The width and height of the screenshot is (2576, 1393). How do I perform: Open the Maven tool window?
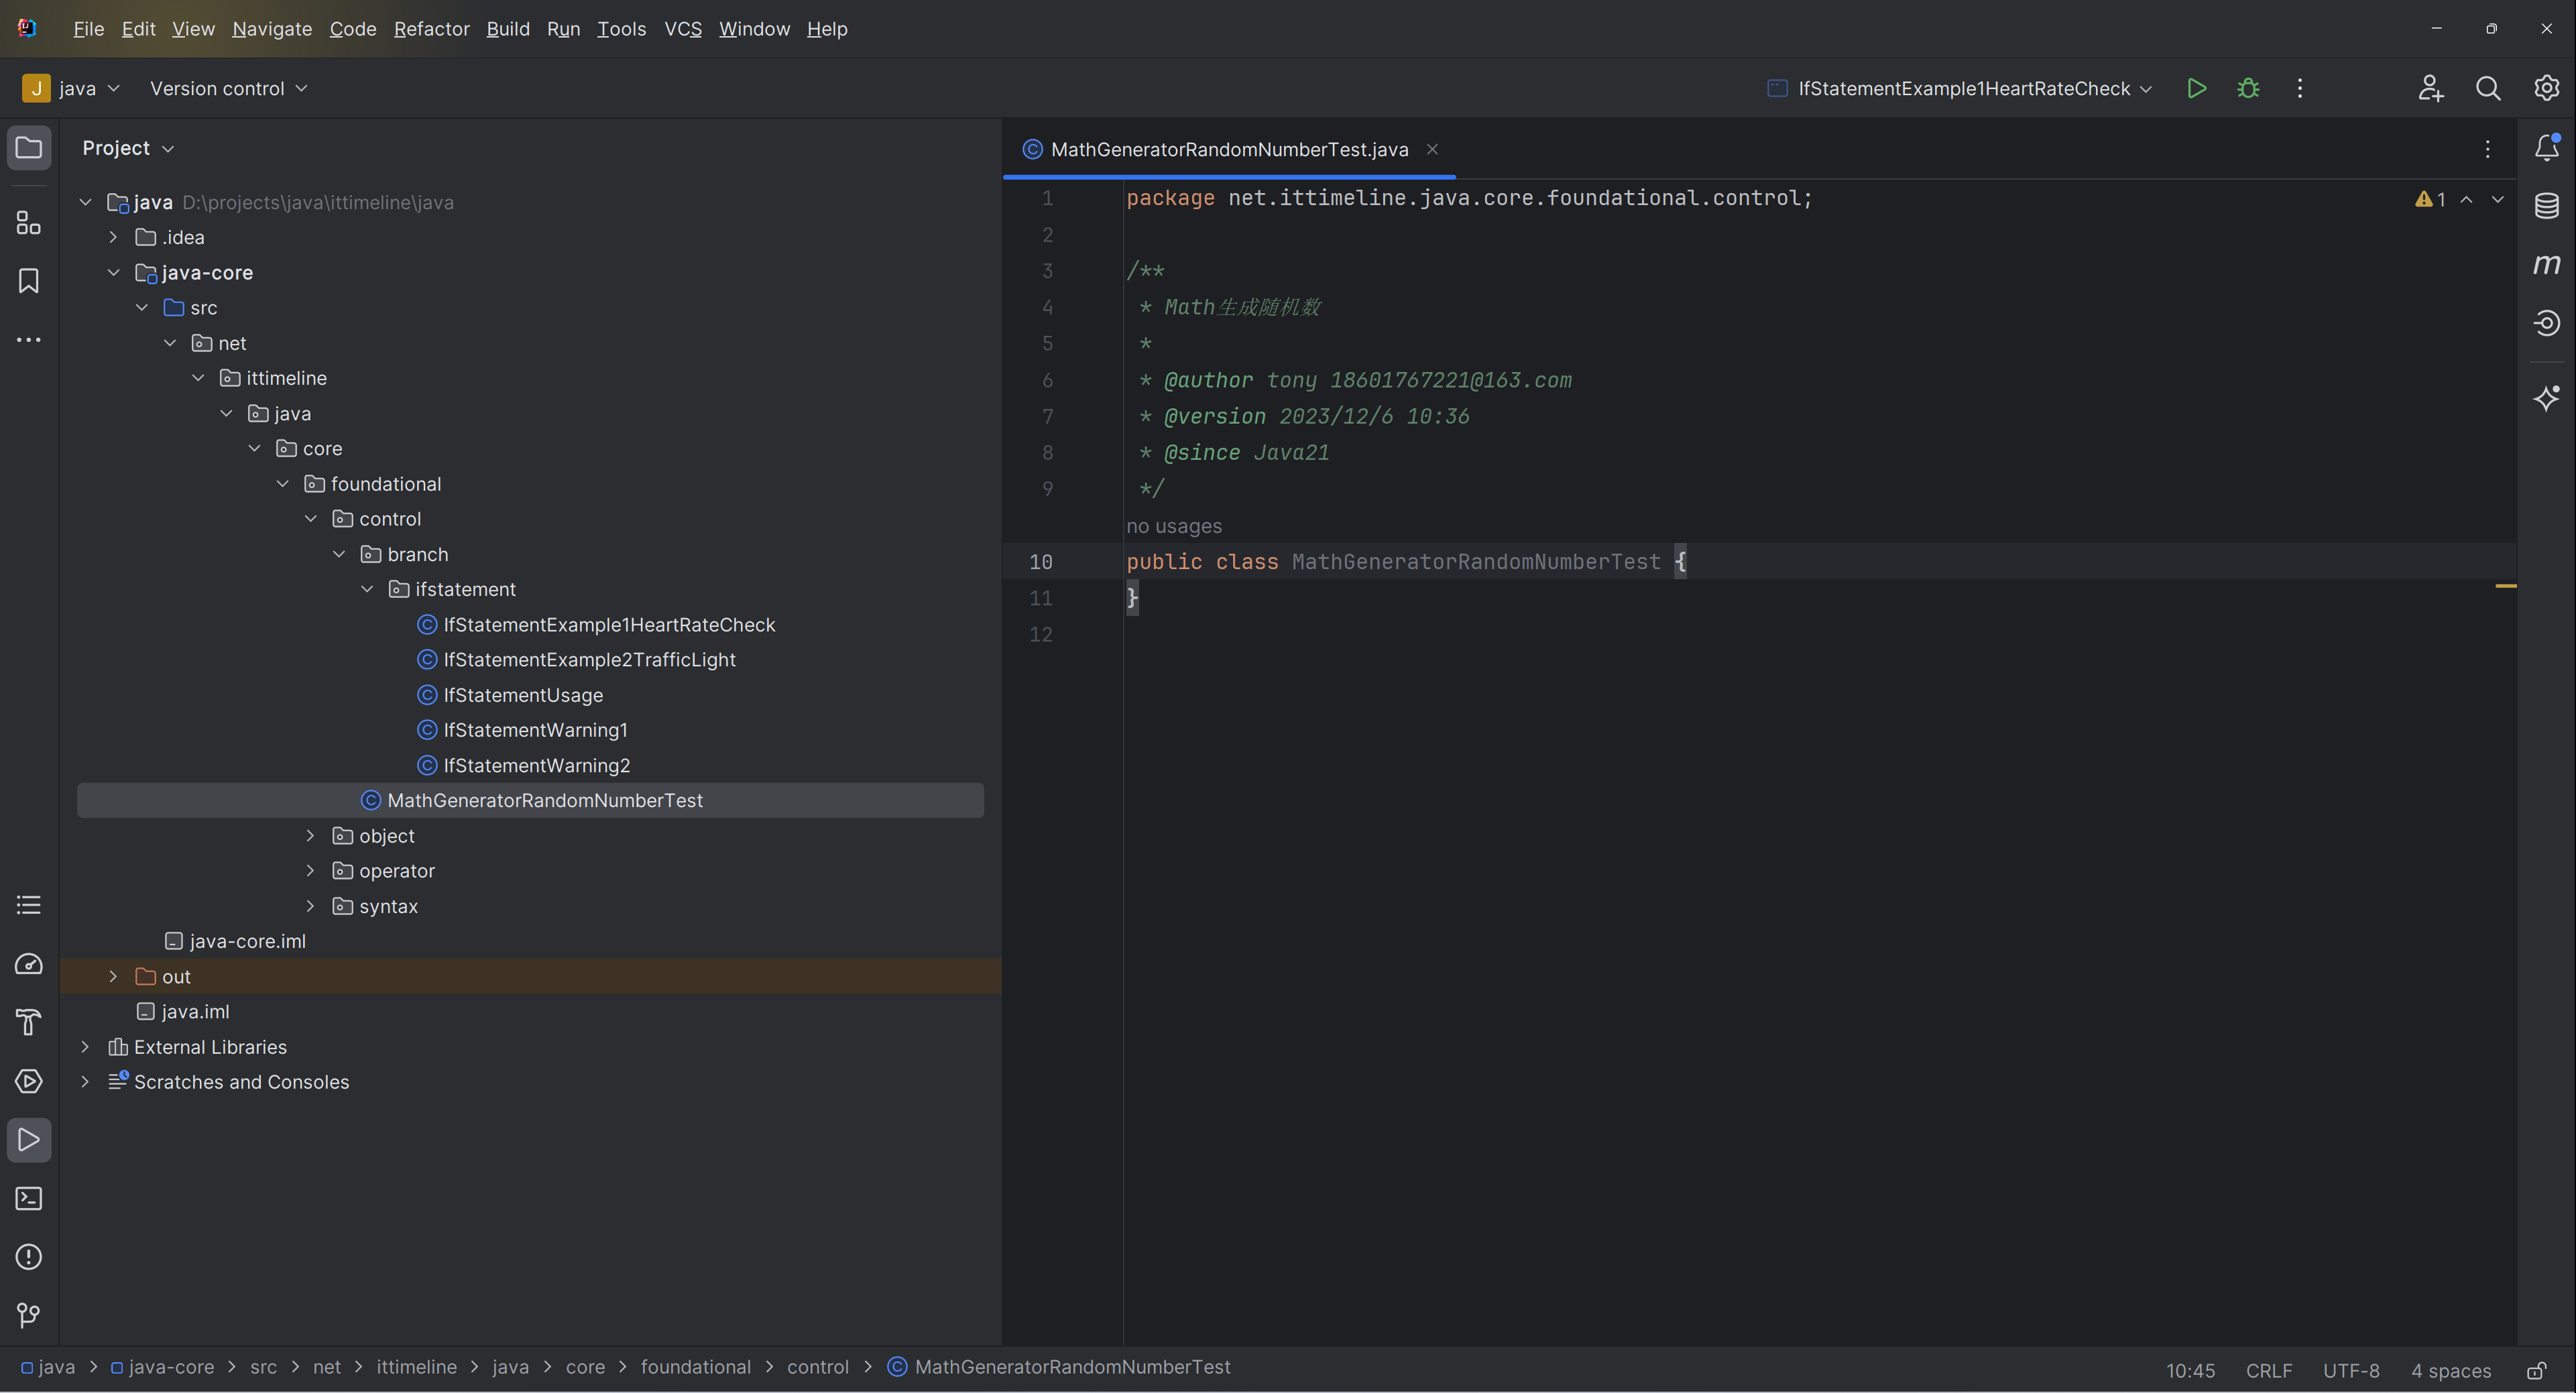2546,264
